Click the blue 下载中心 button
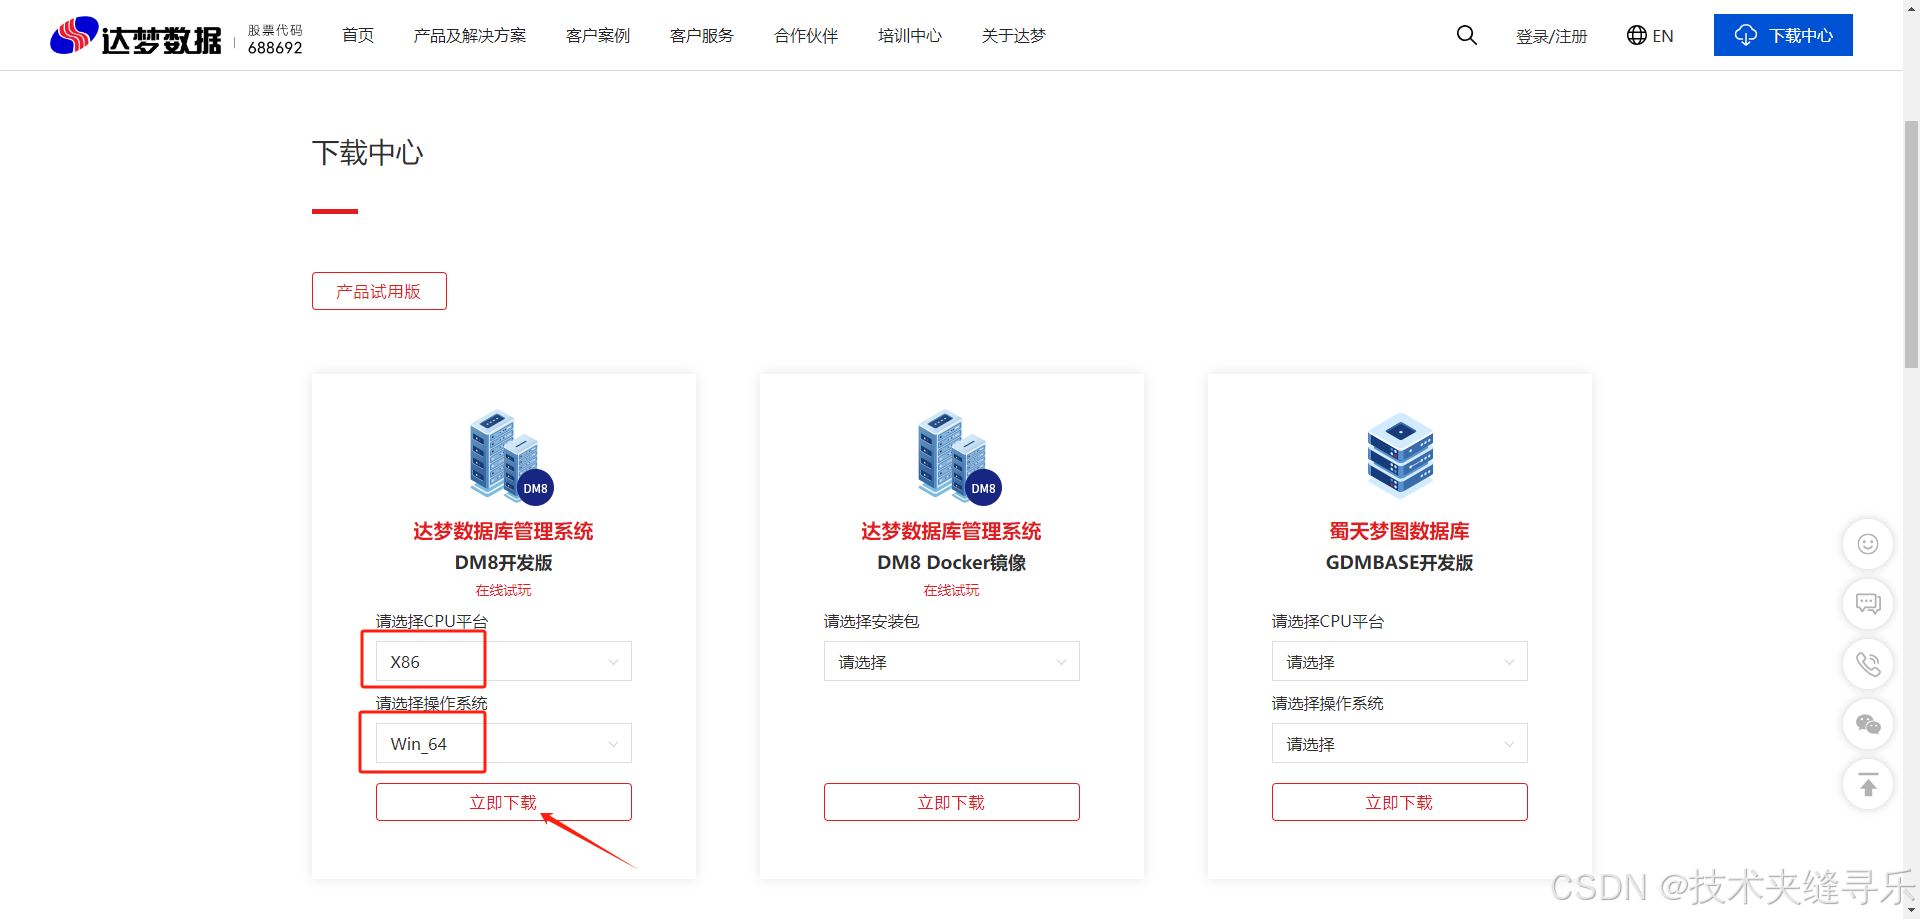 point(1783,35)
